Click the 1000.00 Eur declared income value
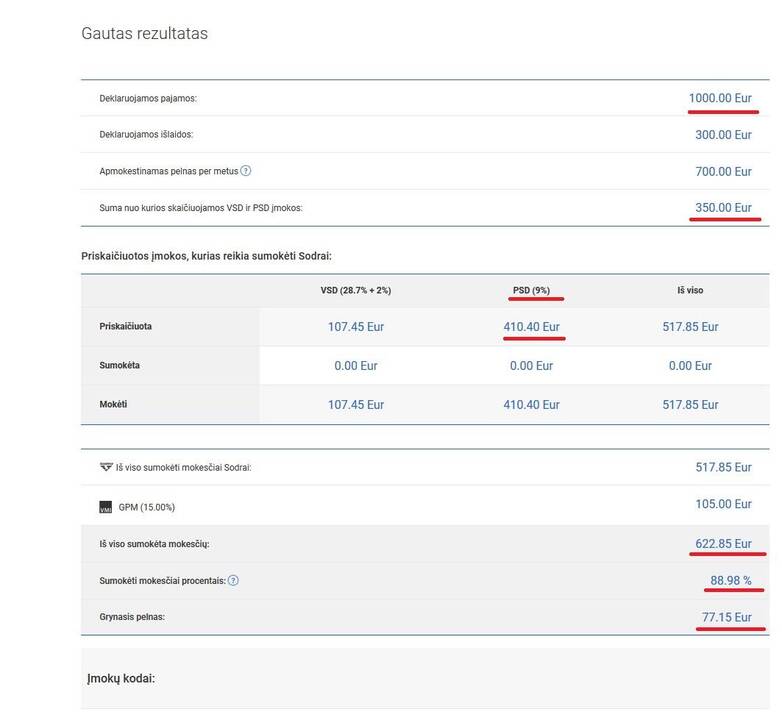 point(720,98)
